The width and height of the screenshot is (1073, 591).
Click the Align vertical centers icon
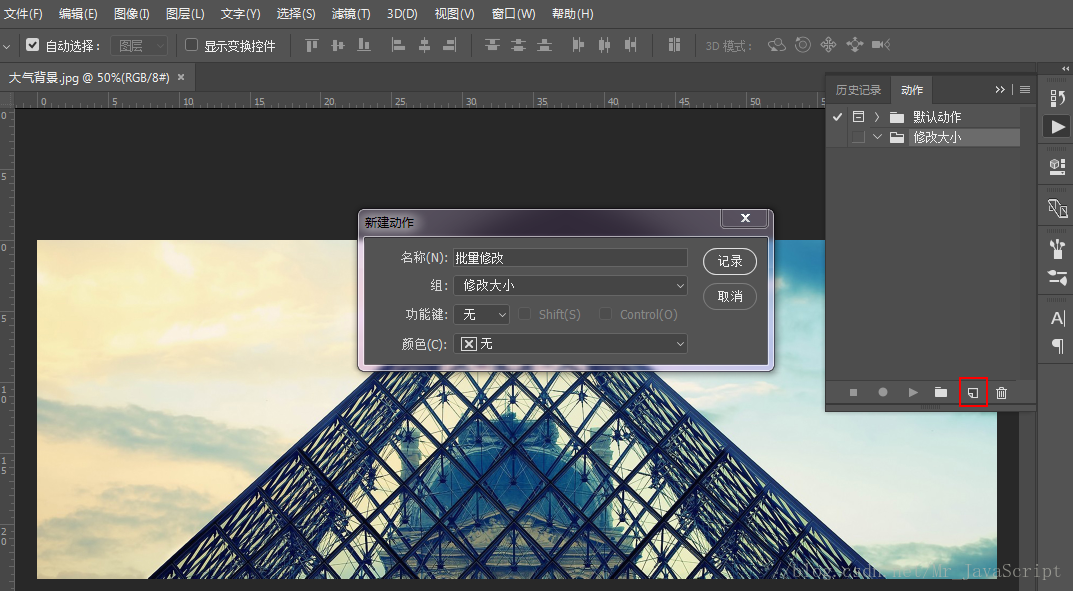tap(338, 45)
